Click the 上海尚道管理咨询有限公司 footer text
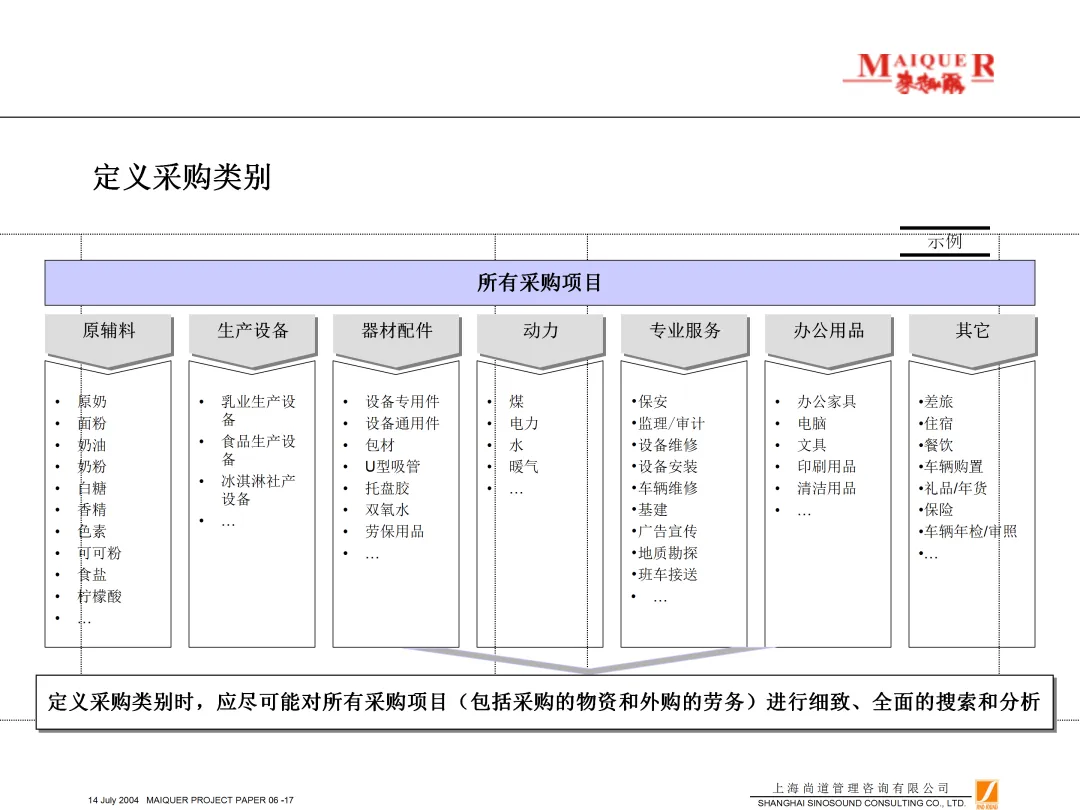This screenshot has width=1080, height=810. tap(860, 788)
